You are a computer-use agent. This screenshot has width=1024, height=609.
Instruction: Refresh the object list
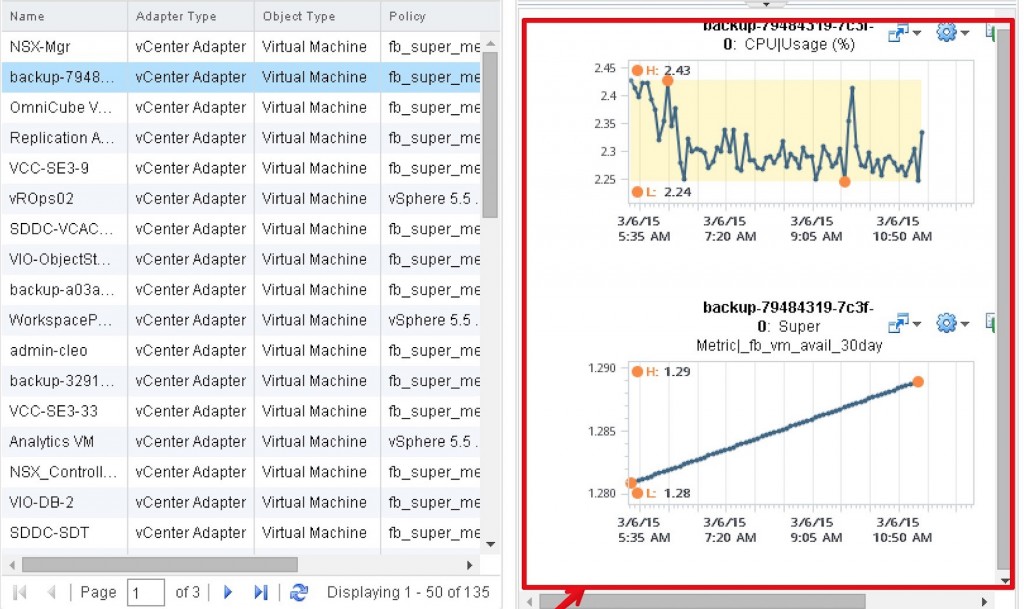tap(298, 592)
